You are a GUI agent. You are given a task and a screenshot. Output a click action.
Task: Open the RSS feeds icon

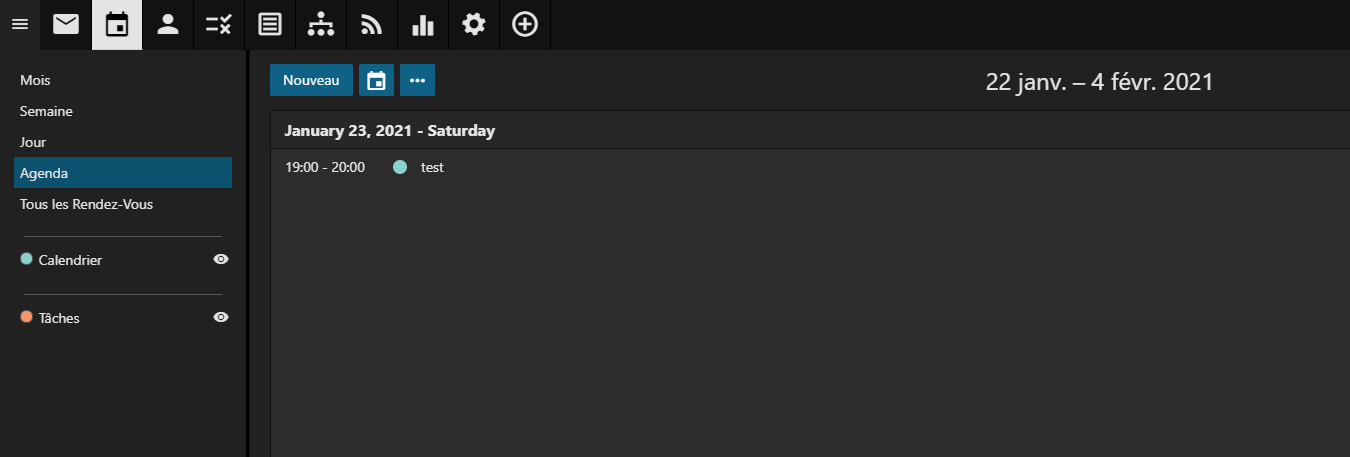tap(372, 25)
